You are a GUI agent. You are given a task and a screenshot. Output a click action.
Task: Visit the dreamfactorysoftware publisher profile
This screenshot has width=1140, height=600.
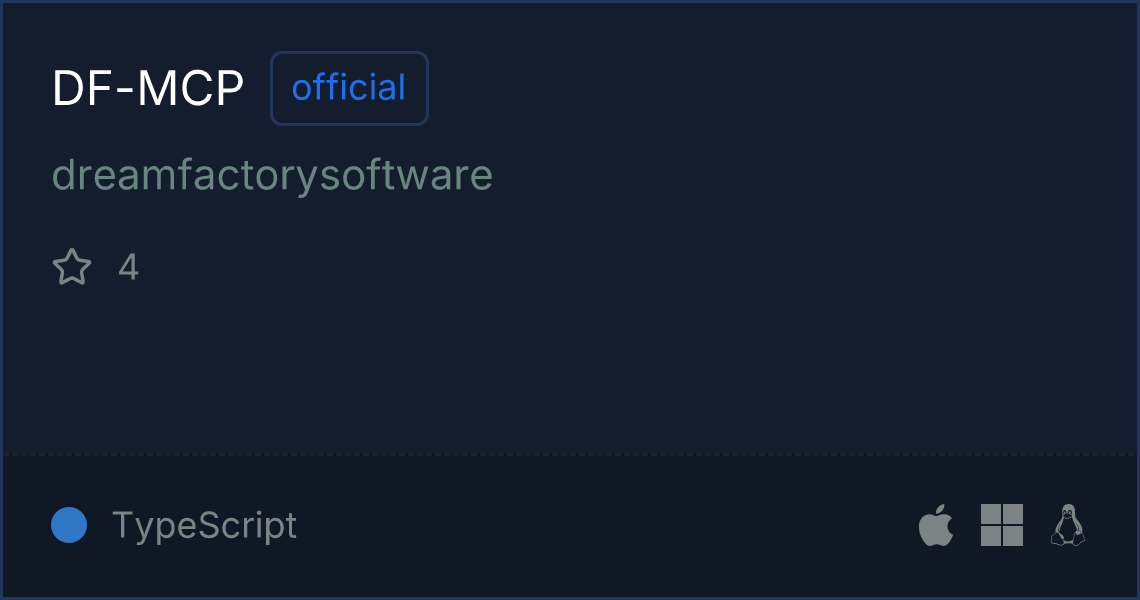(x=272, y=175)
